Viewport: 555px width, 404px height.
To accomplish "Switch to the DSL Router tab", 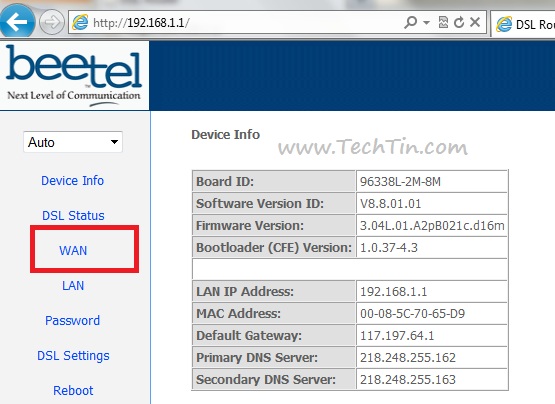I will pyautogui.click(x=523, y=24).
